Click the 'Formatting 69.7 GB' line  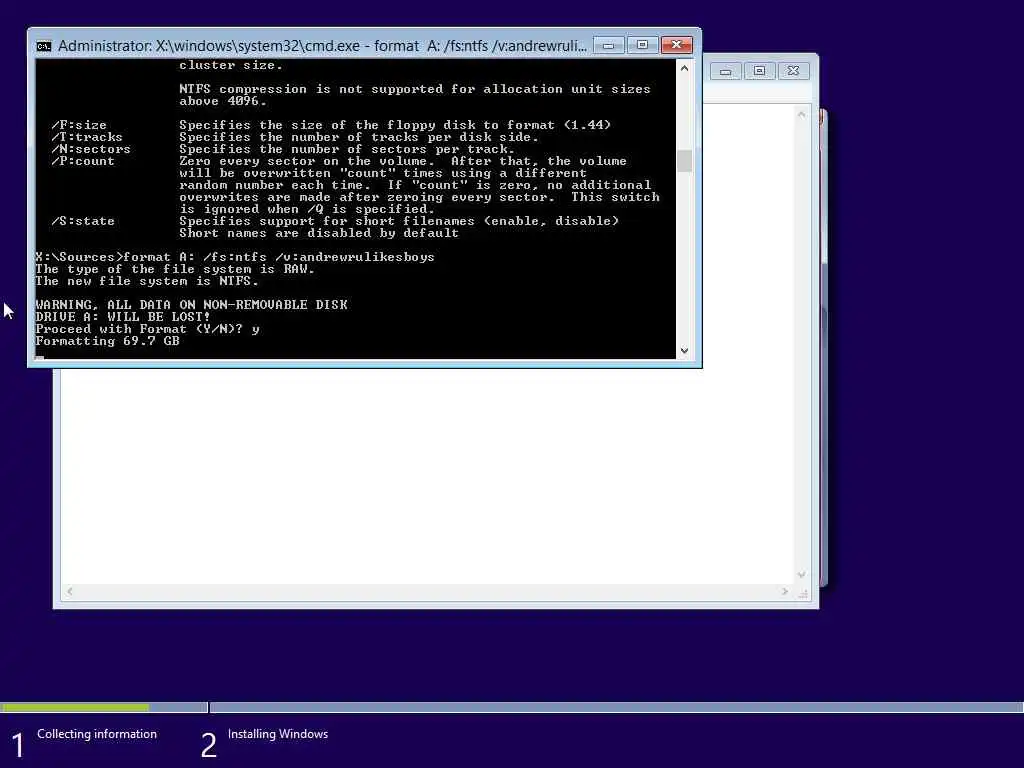coord(107,341)
